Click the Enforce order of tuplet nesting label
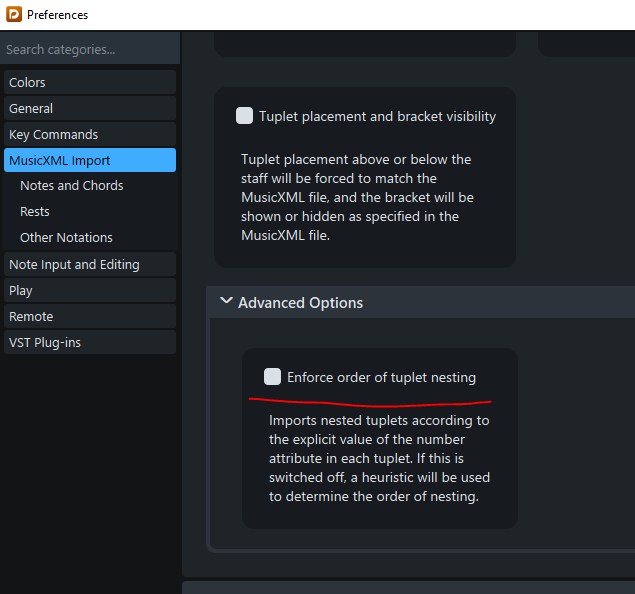Screen dimensions: 635x594 point(381,377)
